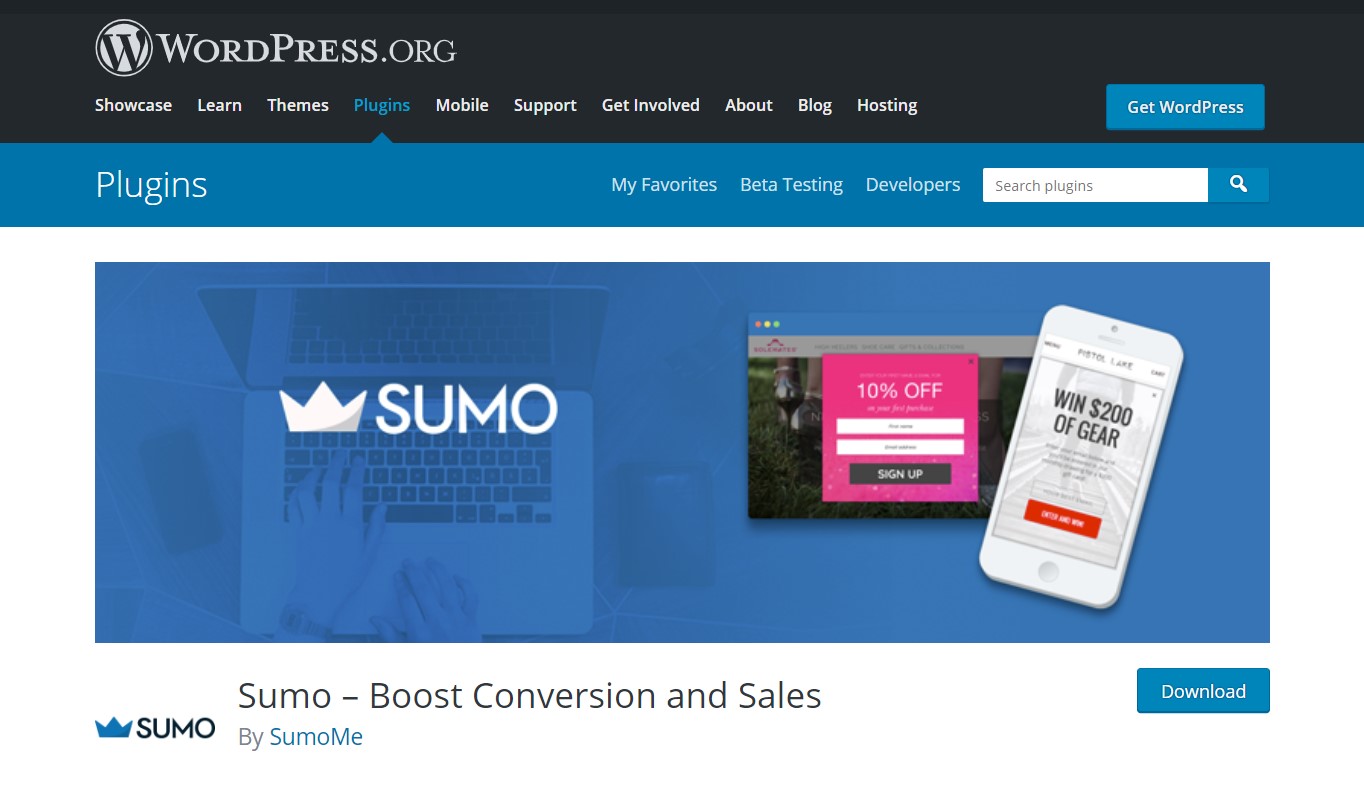Click the Sumo crown logo in banner

pos(418,408)
